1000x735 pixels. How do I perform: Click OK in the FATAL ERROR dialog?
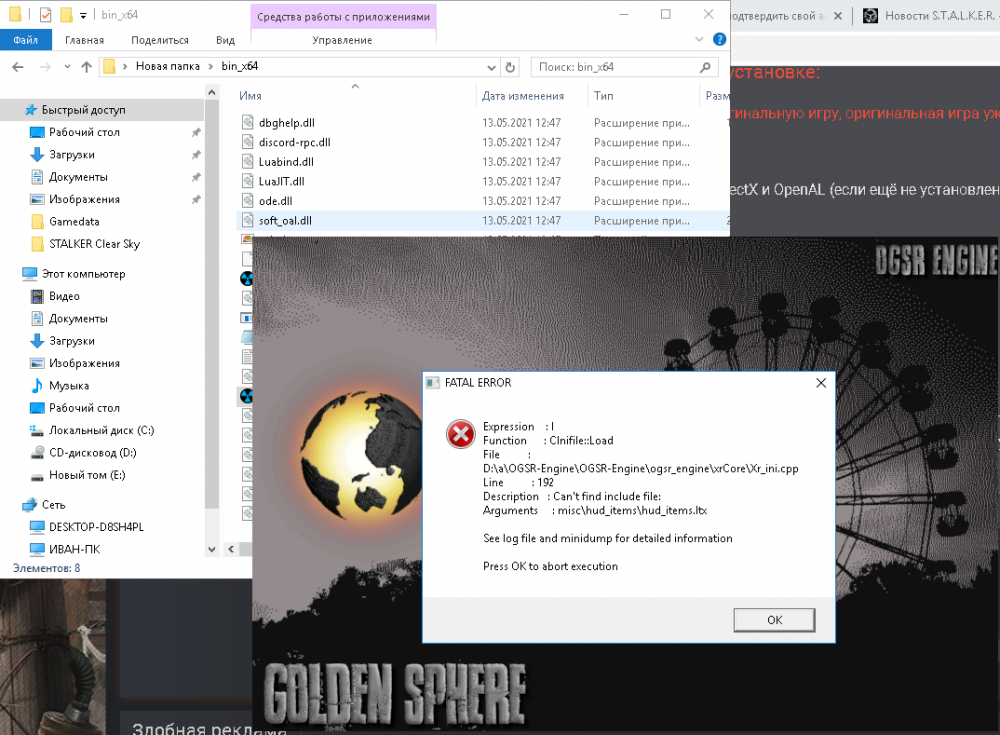(774, 620)
